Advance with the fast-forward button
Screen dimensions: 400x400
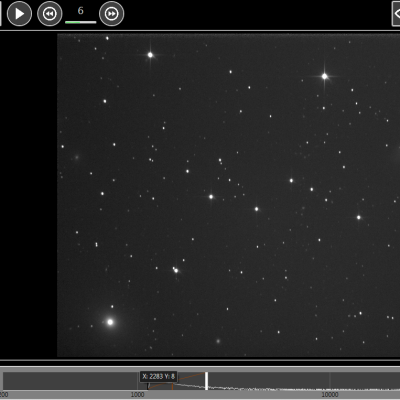point(111,14)
